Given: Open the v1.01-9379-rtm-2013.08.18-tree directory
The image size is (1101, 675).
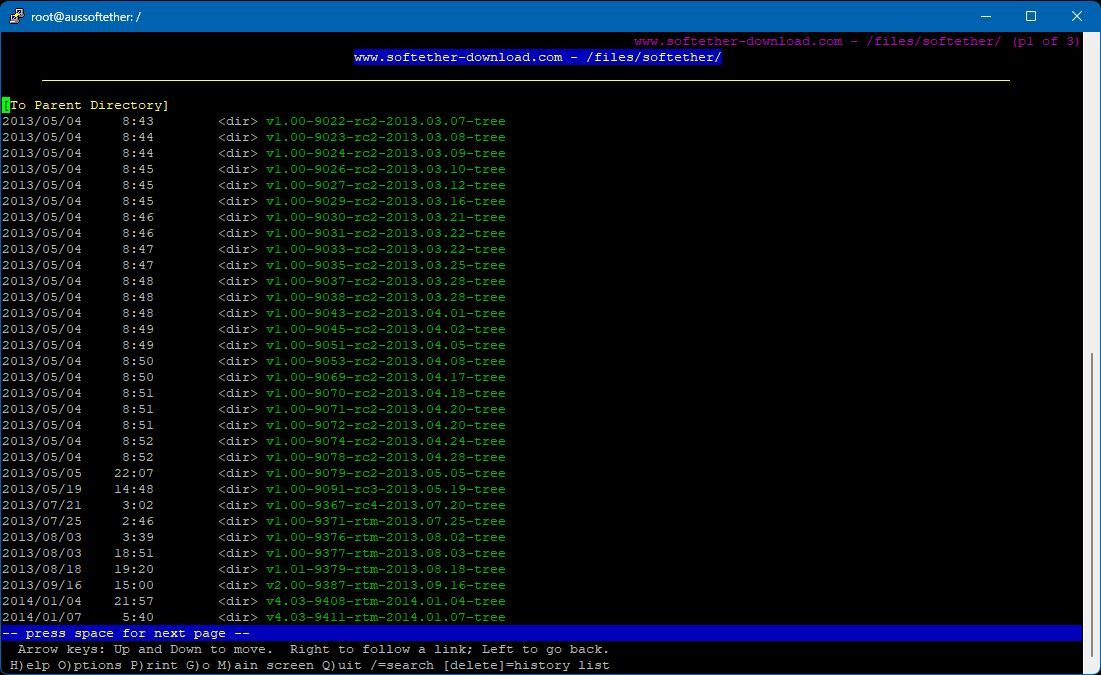Looking at the screenshot, I should (385, 569).
